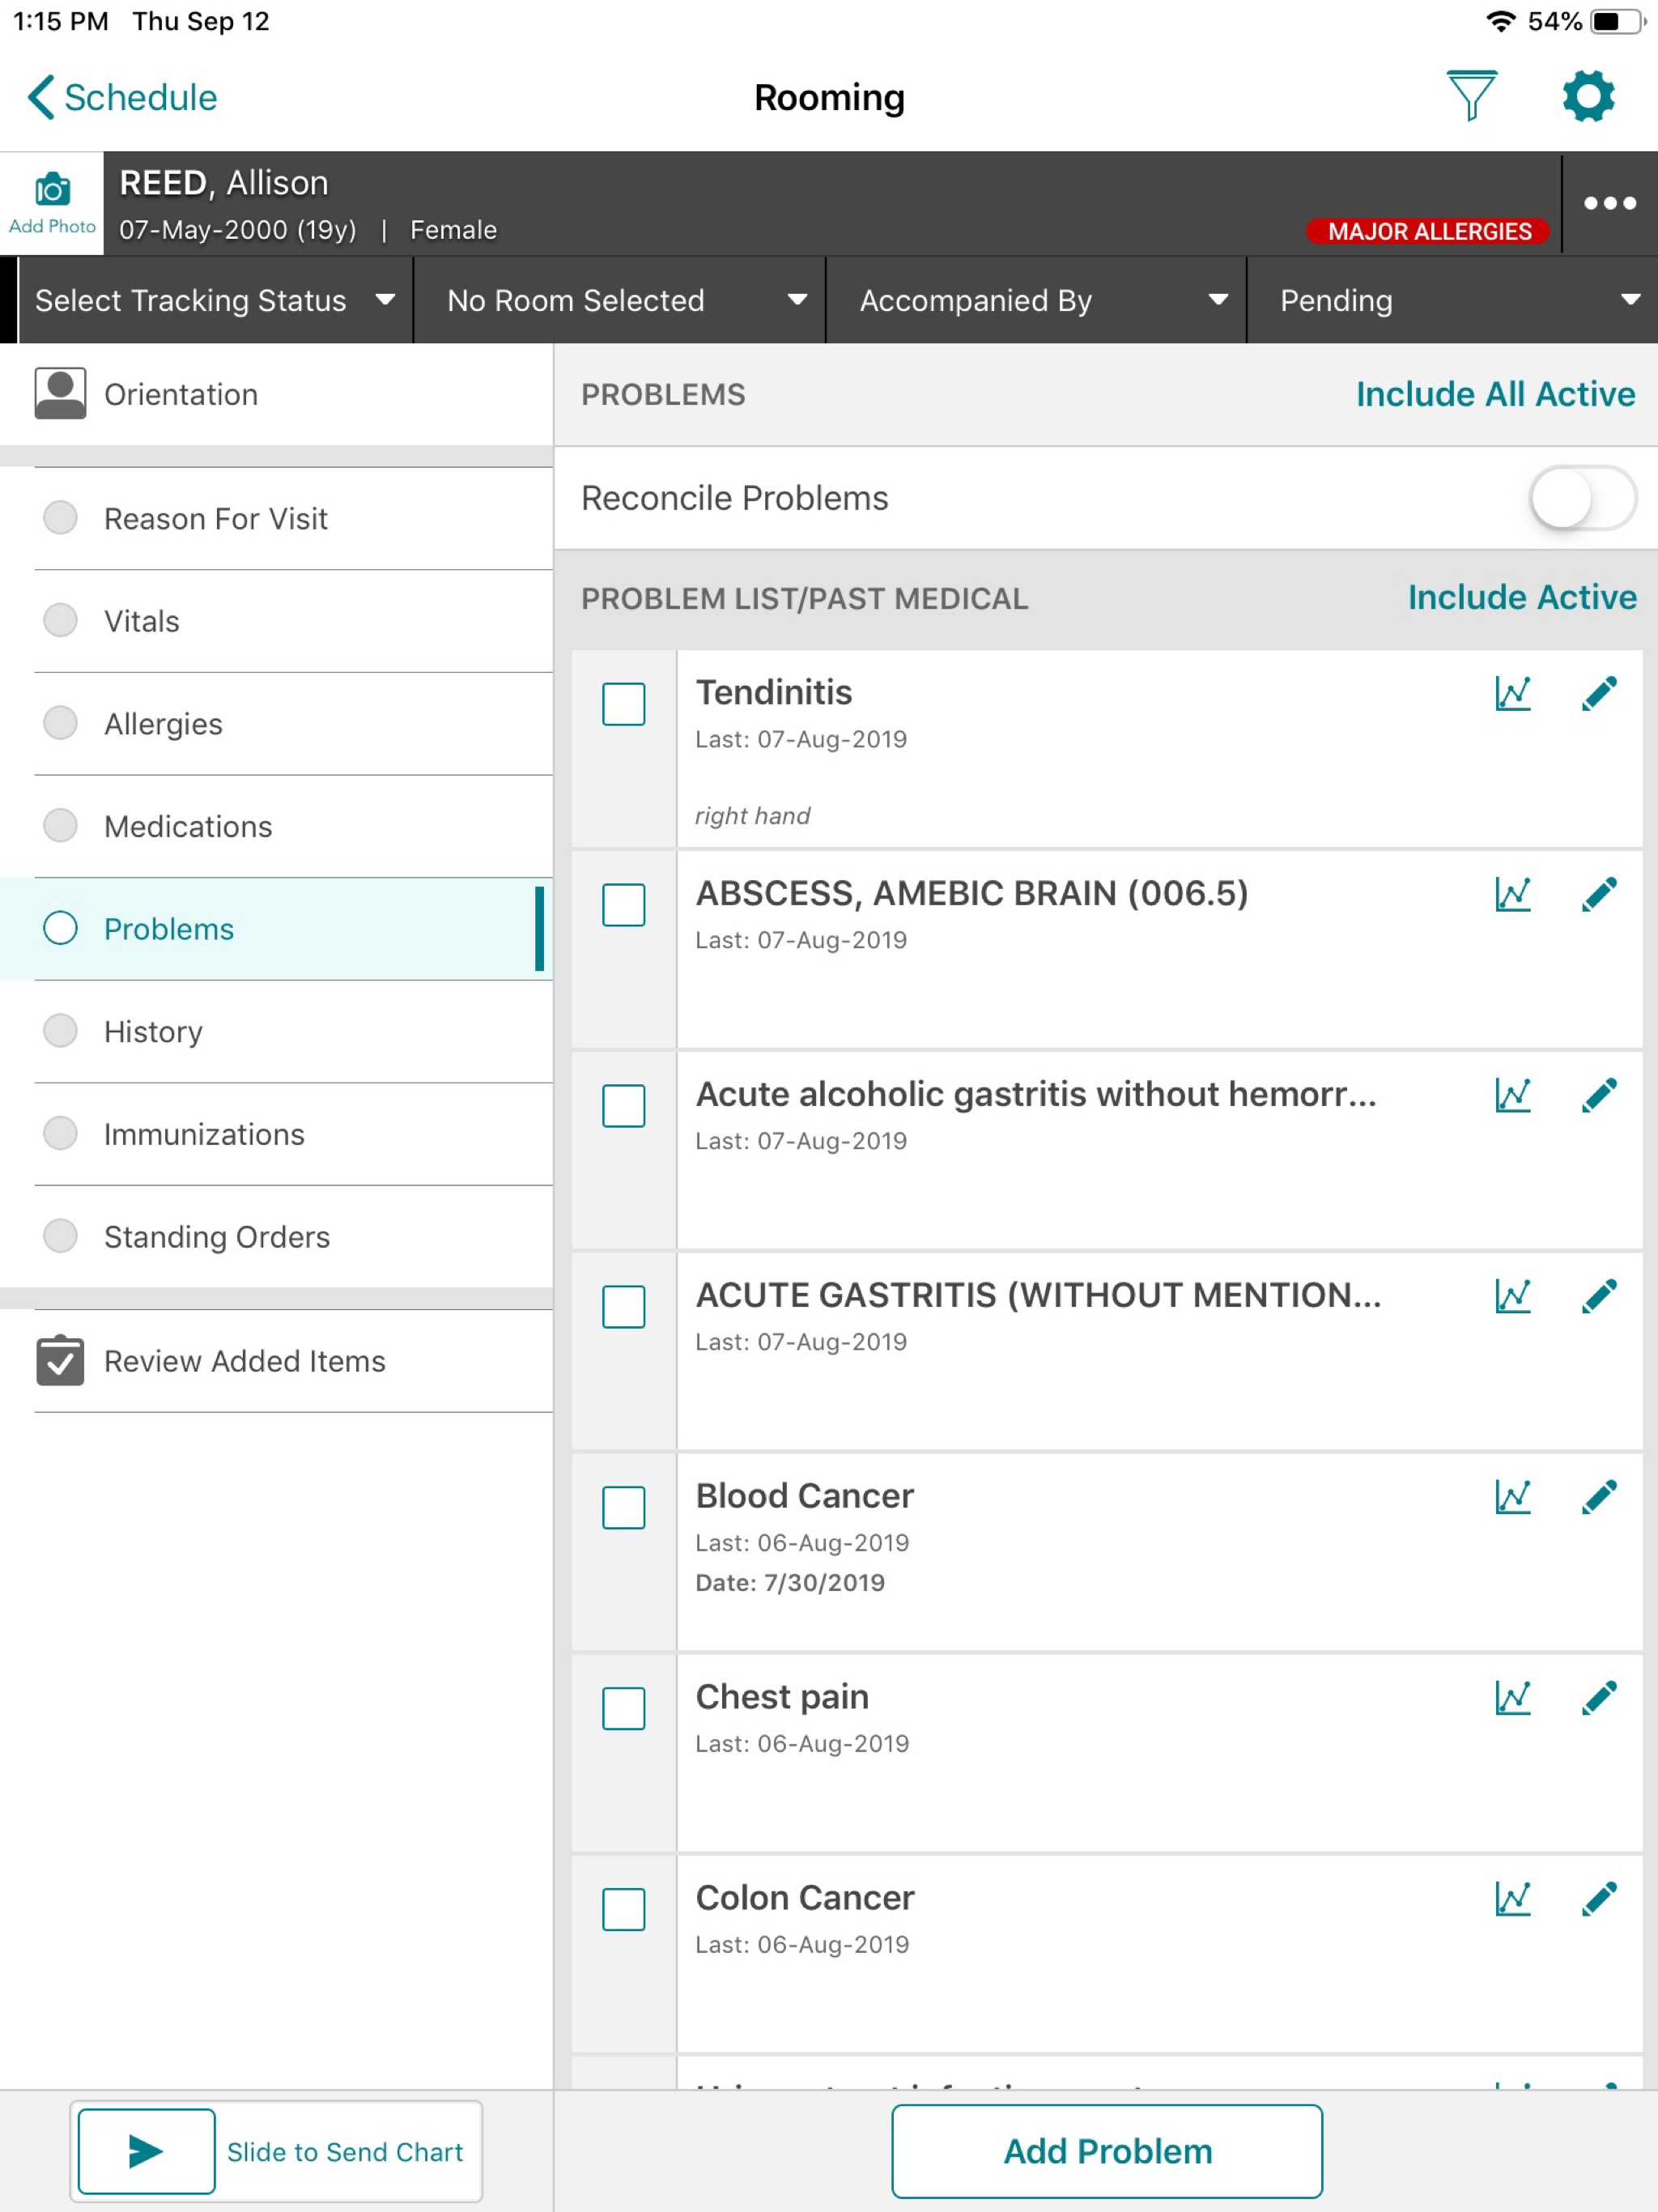Check the Colon Cancer checkbox
The image size is (1658, 2212).
[x=624, y=1910]
